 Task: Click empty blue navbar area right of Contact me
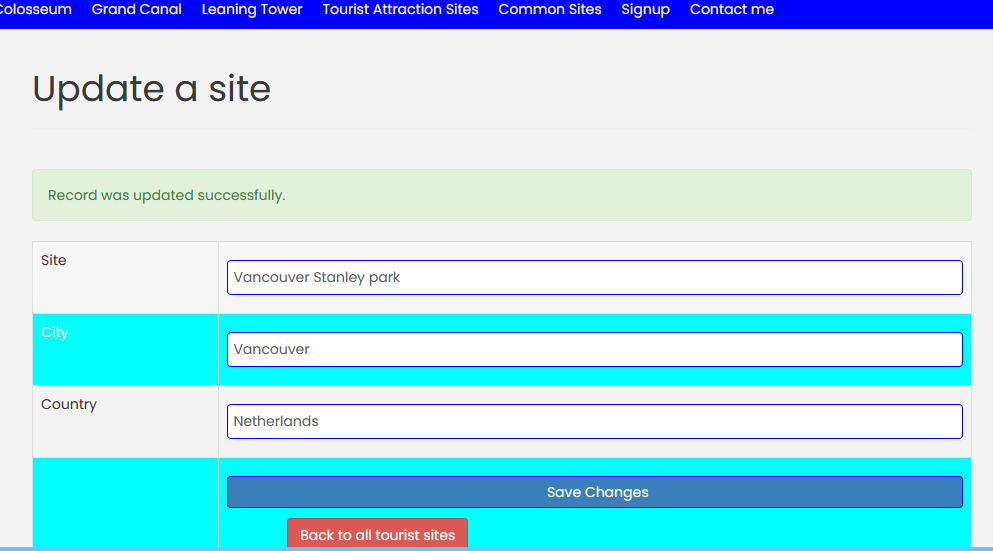[x=880, y=12]
